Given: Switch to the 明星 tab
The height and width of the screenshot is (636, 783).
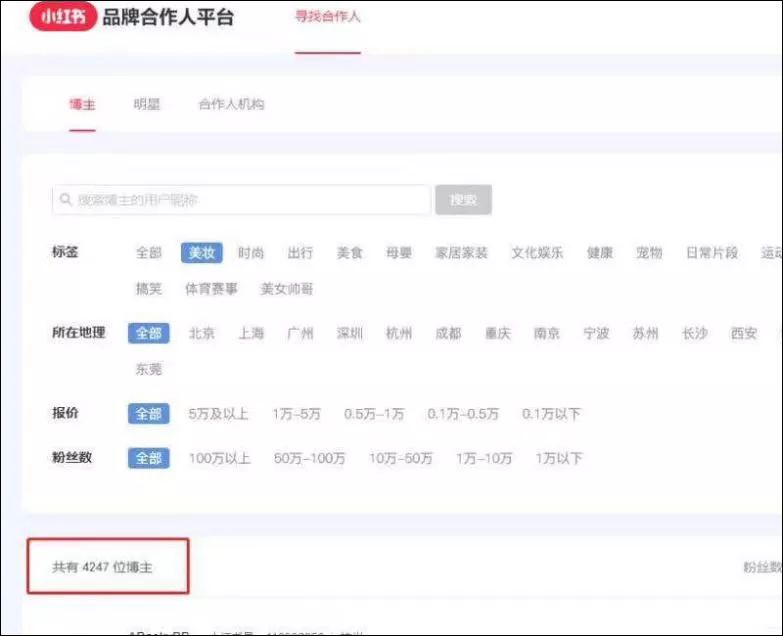Looking at the screenshot, I should [x=147, y=104].
